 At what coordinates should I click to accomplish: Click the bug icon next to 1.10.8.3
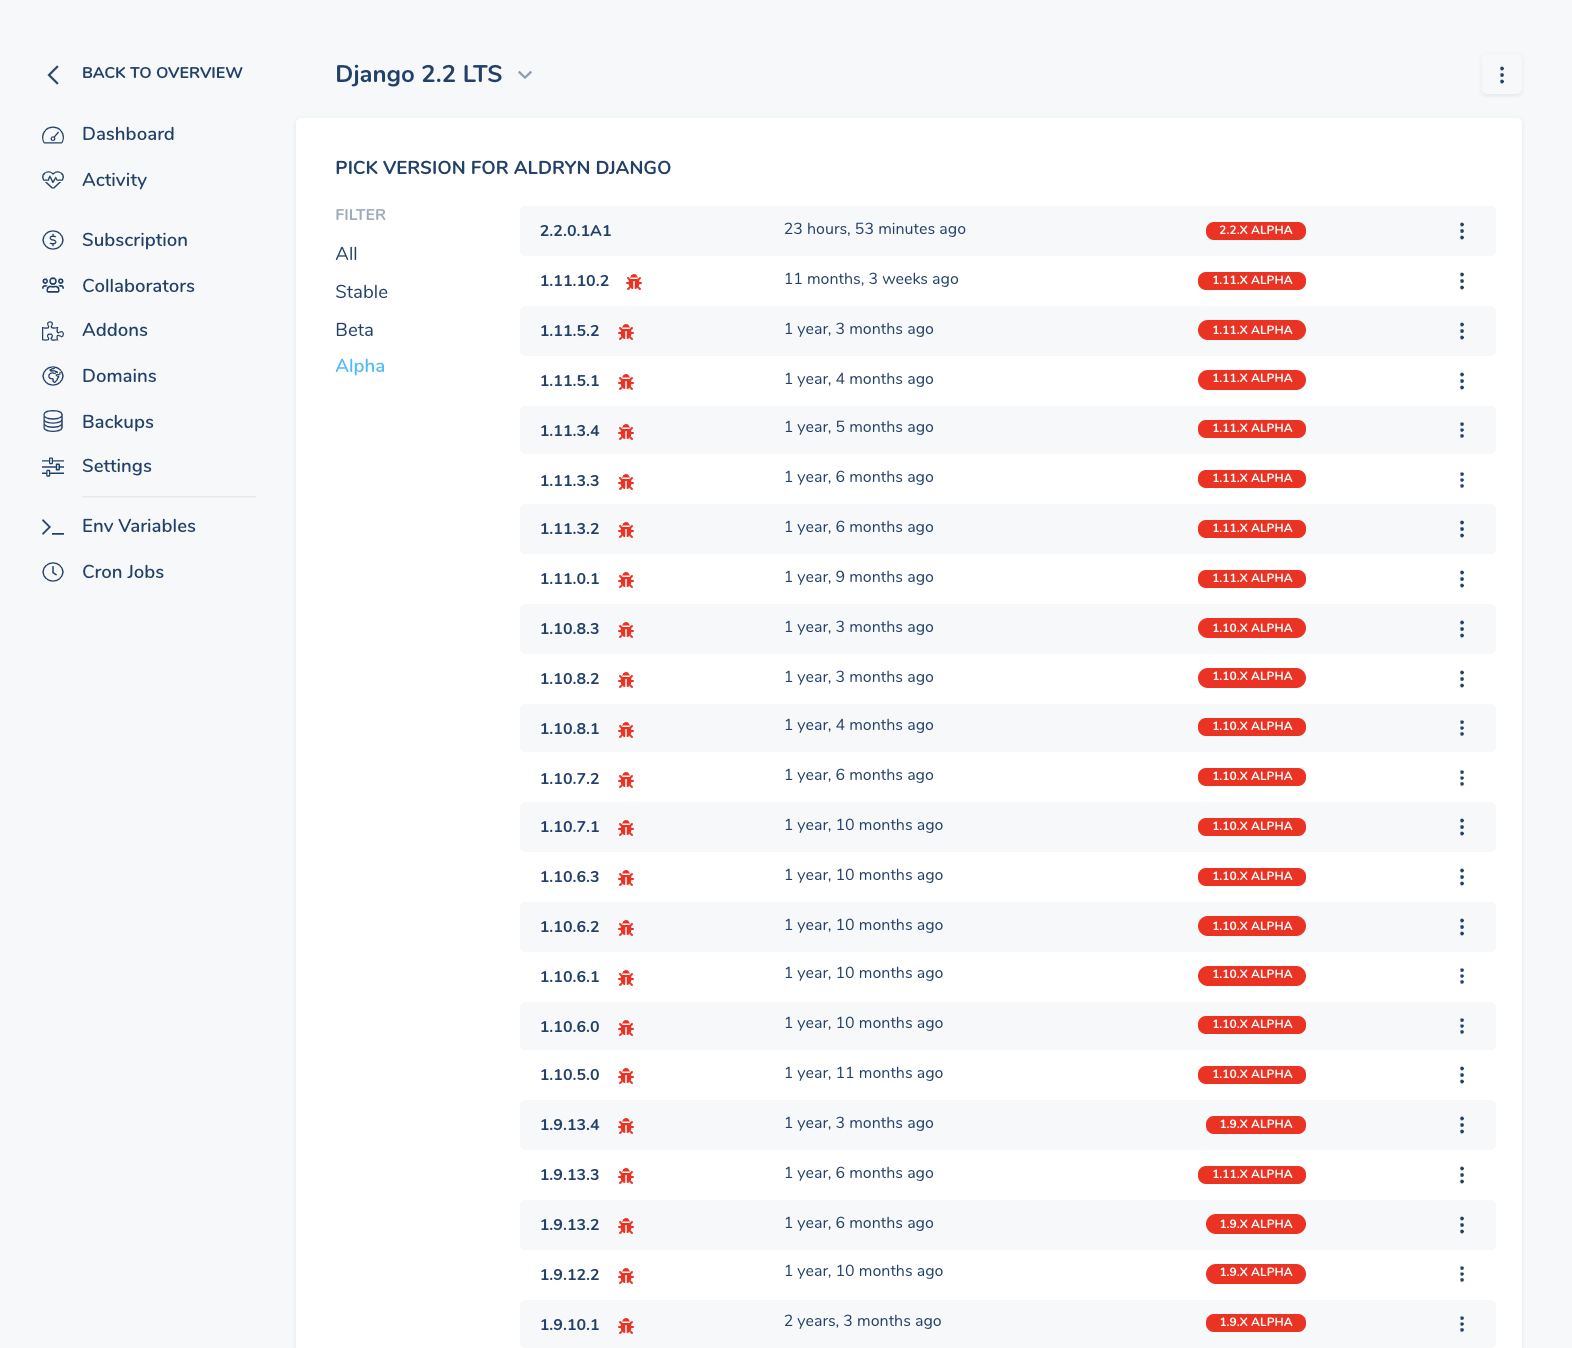[626, 630]
